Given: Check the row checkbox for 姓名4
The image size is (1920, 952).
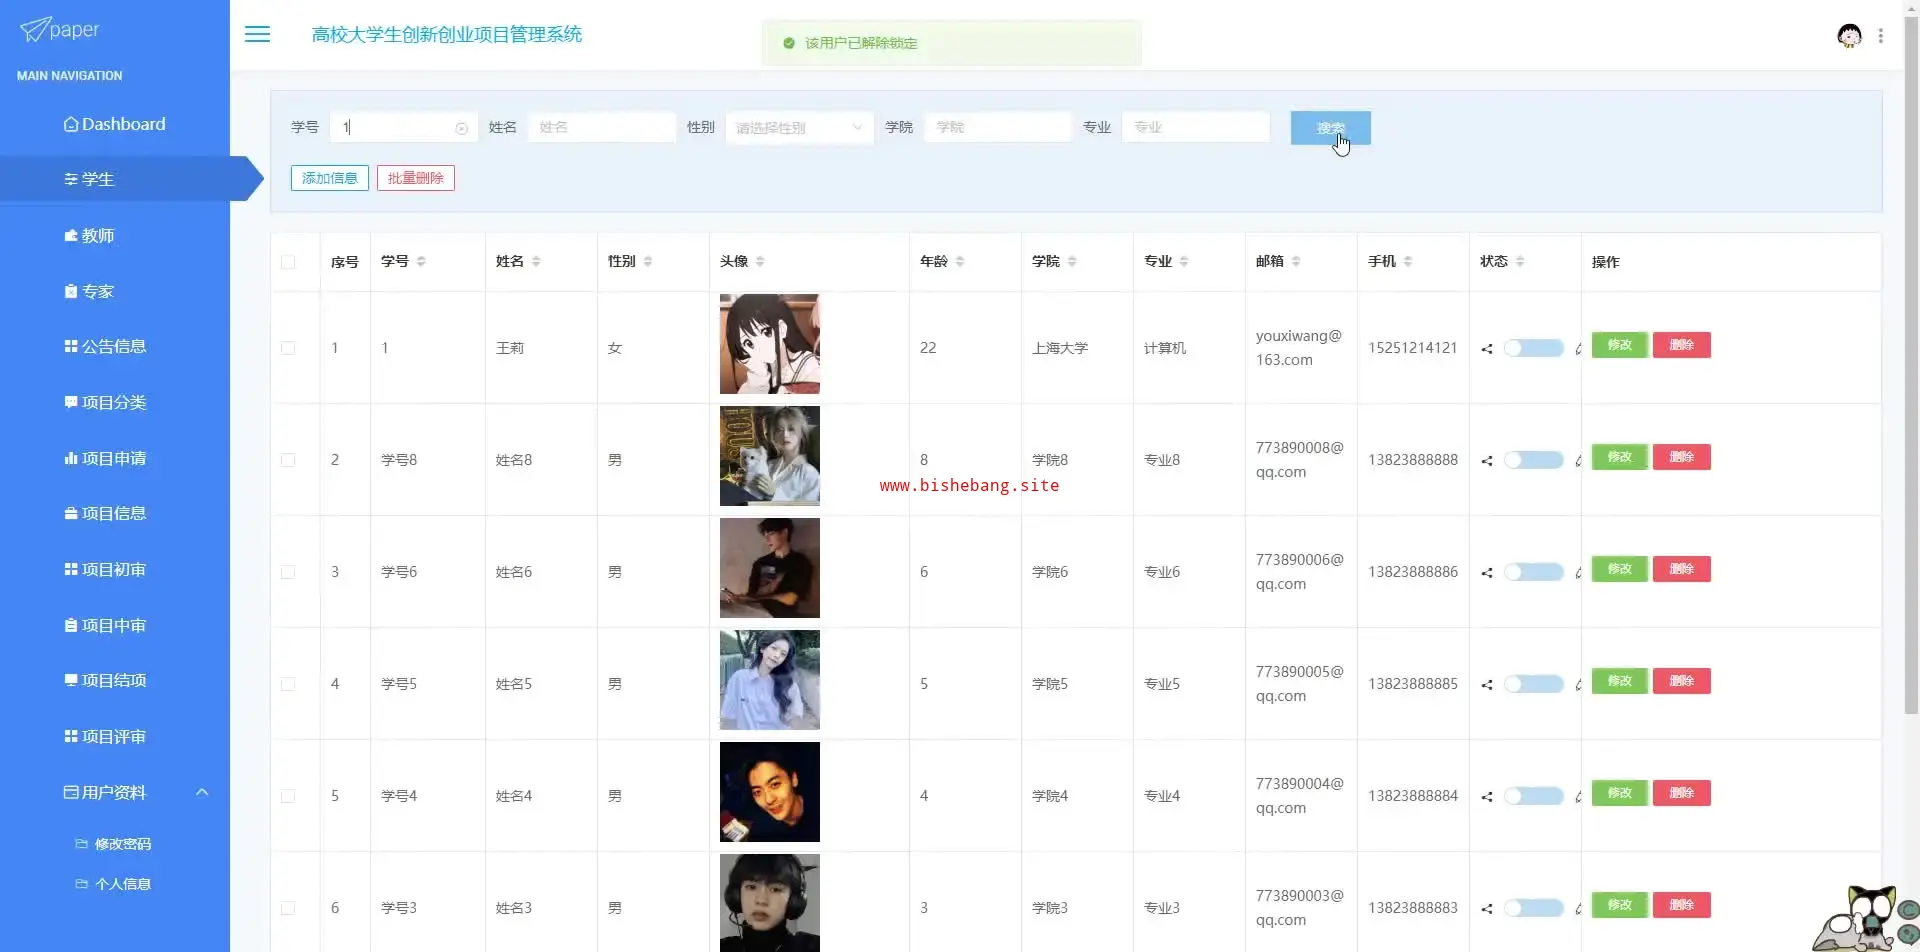Looking at the screenshot, I should [x=288, y=796].
